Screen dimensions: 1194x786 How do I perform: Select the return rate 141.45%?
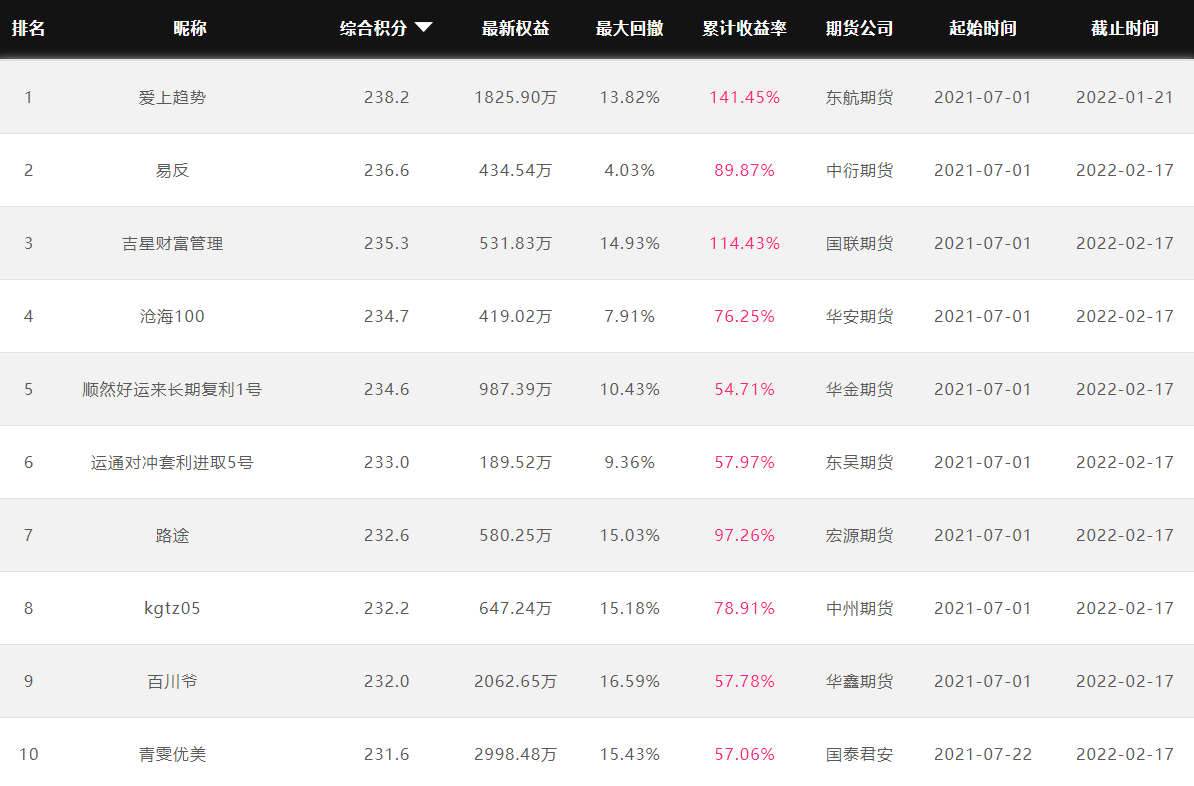(x=745, y=97)
